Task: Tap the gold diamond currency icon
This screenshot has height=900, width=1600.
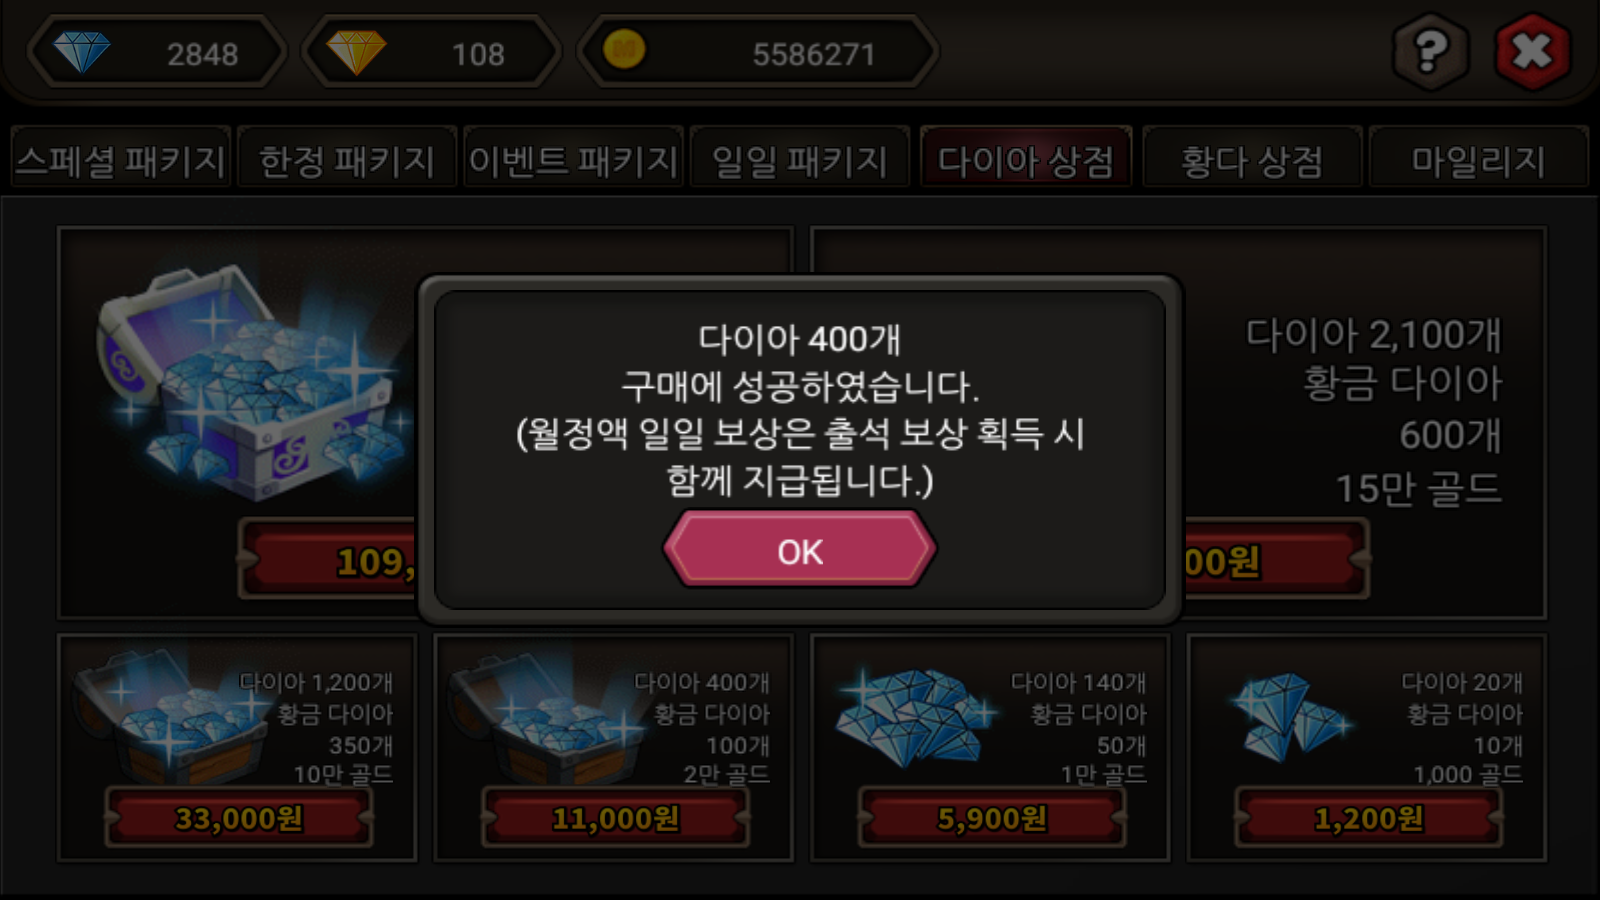Action: (357, 52)
